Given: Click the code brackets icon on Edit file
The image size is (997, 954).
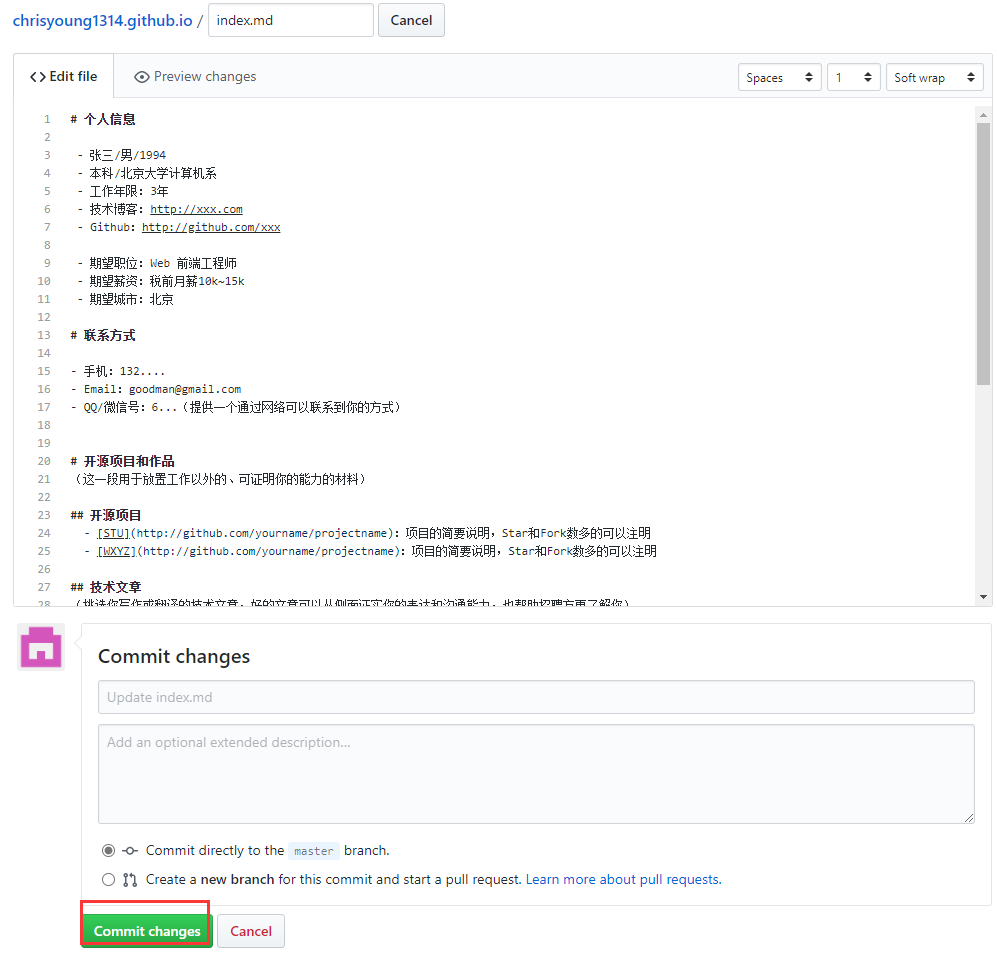Looking at the screenshot, I should coord(38,77).
